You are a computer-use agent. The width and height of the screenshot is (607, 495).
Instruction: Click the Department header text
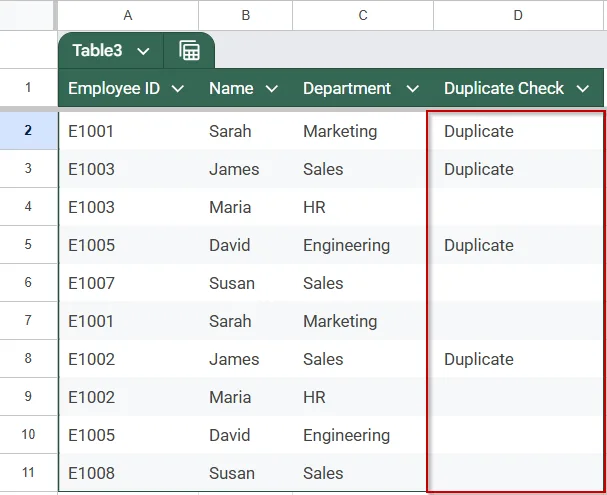click(x=347, y=89)
